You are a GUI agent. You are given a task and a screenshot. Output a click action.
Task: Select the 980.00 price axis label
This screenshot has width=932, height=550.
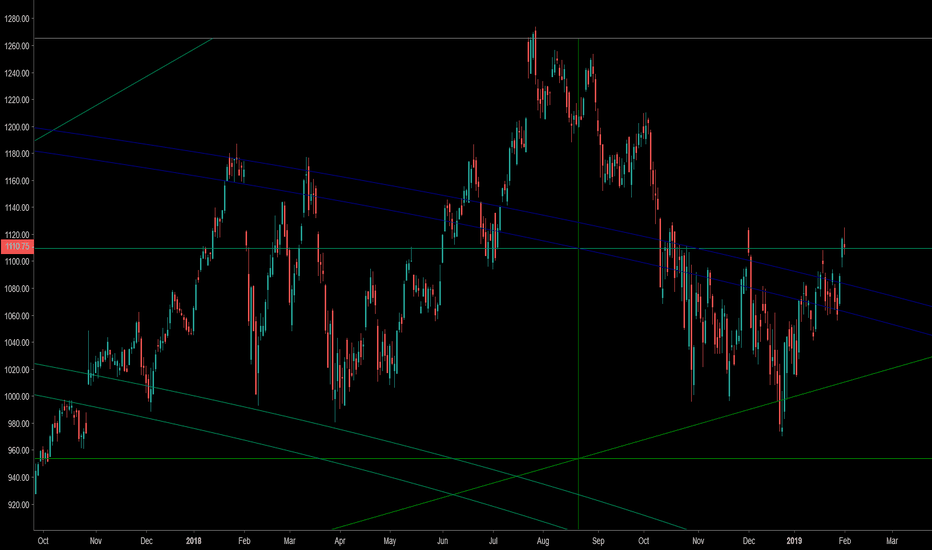pos(18,424)
